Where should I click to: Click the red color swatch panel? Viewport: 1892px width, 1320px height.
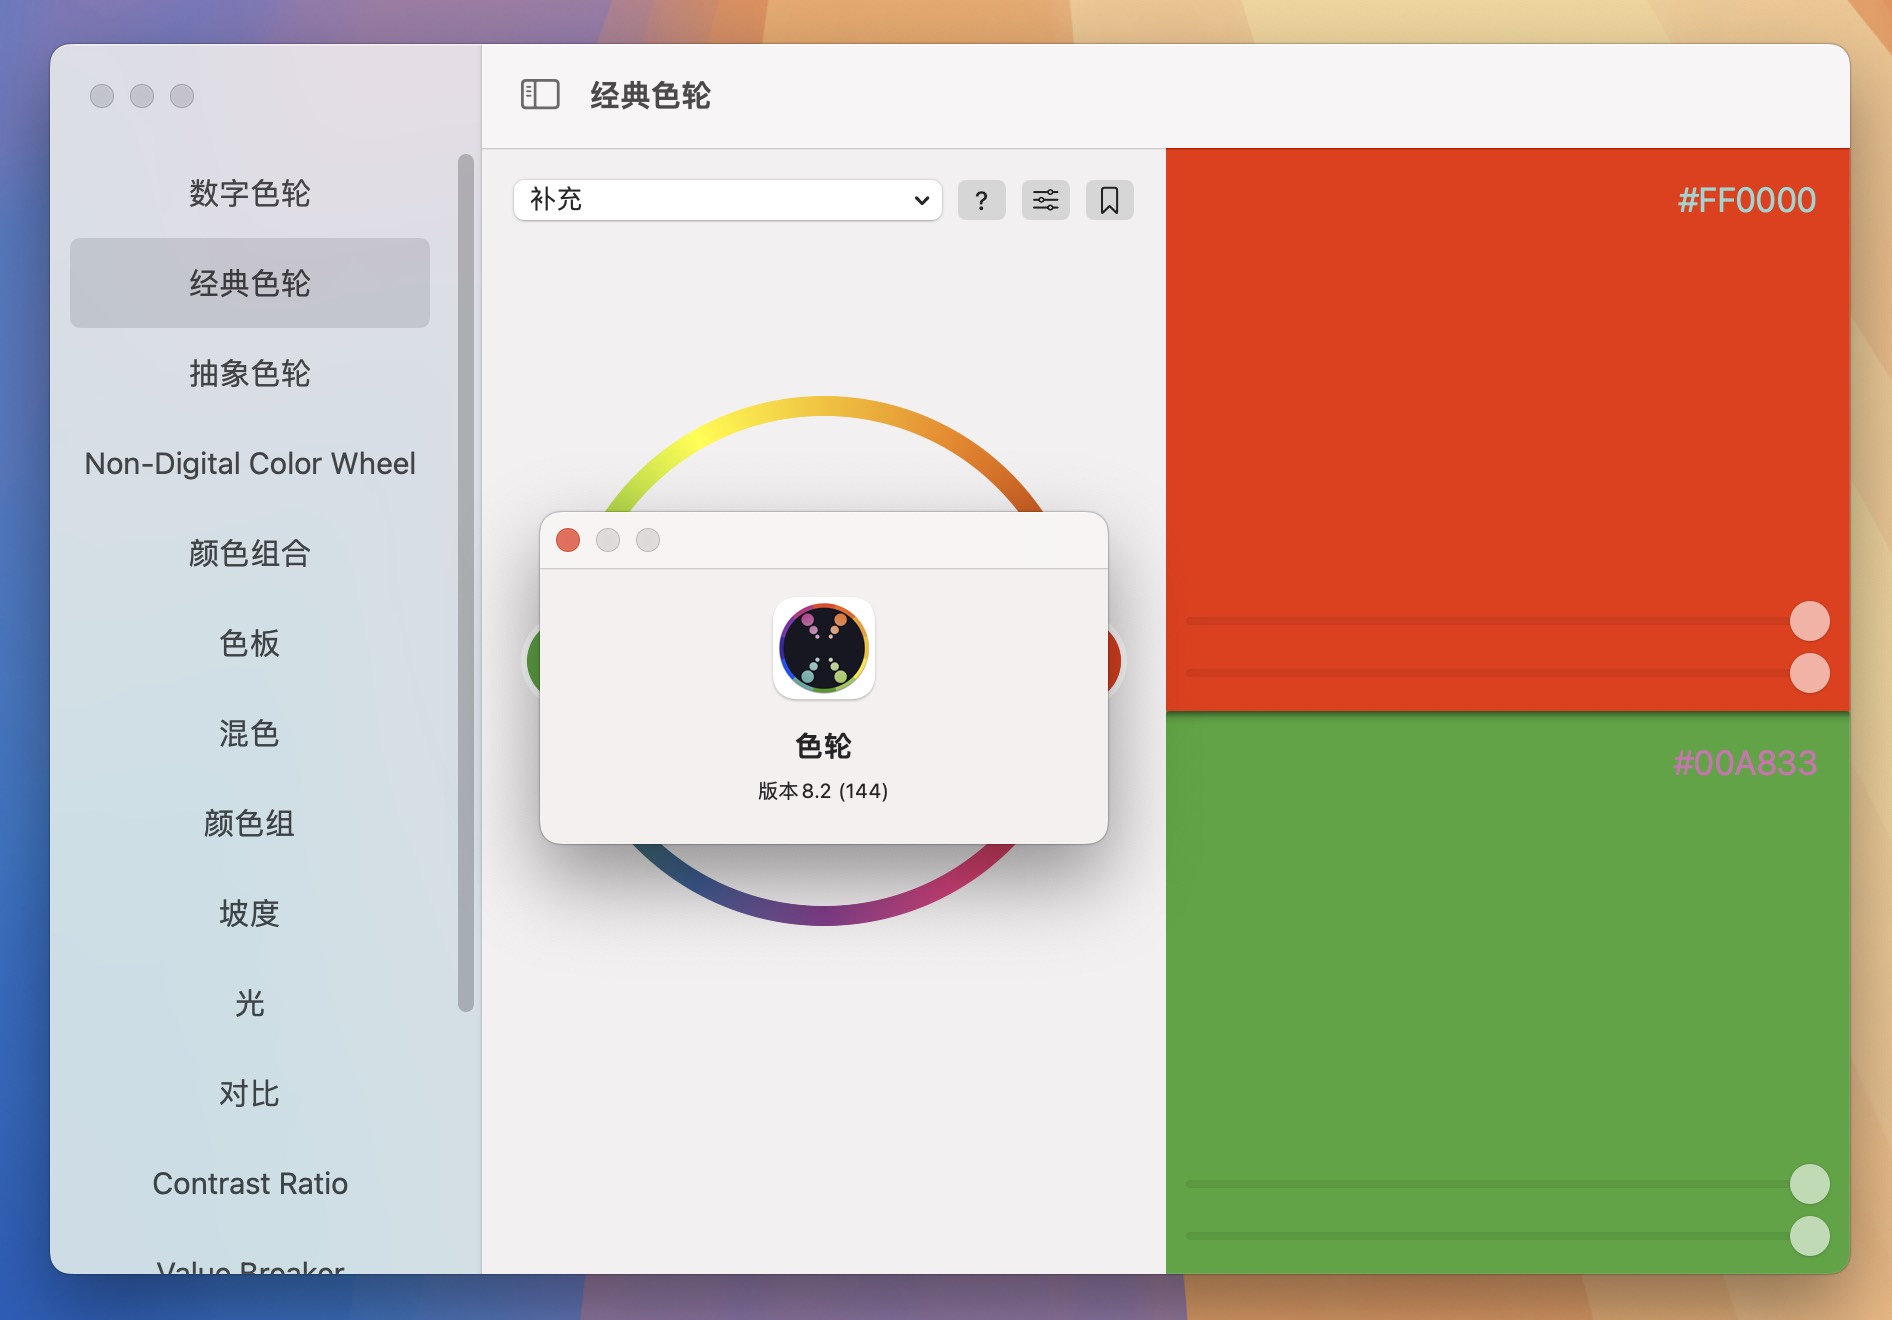tap(1508, 430)
